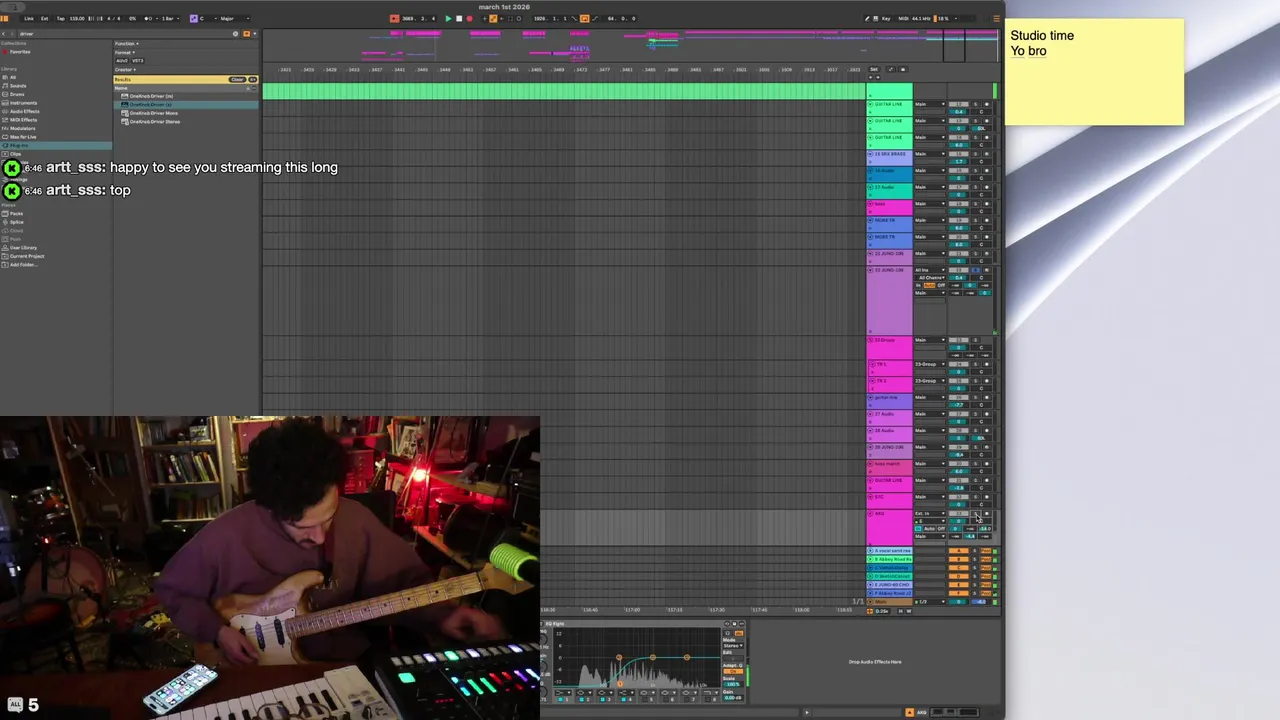Select Modulators in the browser library
Viewport: 1280px width, 720px height.
point(22,128)
